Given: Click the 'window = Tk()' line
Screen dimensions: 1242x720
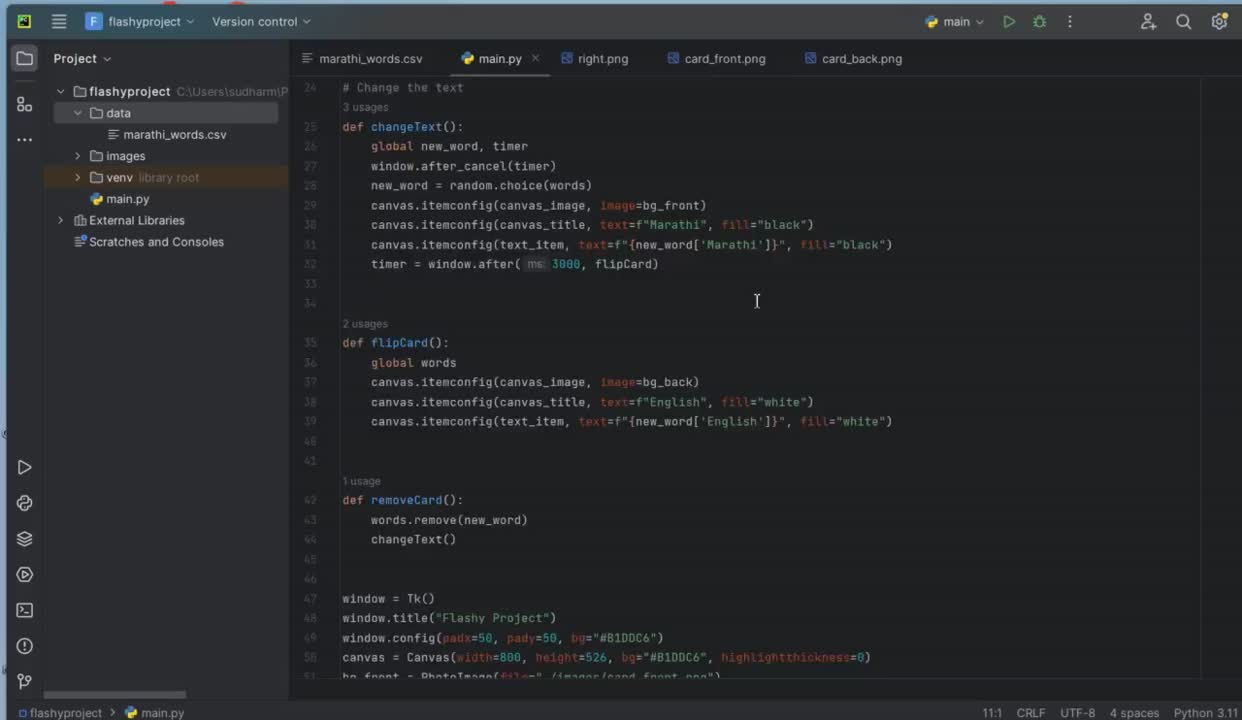Looking at the screenshot, I should point(388,599).
